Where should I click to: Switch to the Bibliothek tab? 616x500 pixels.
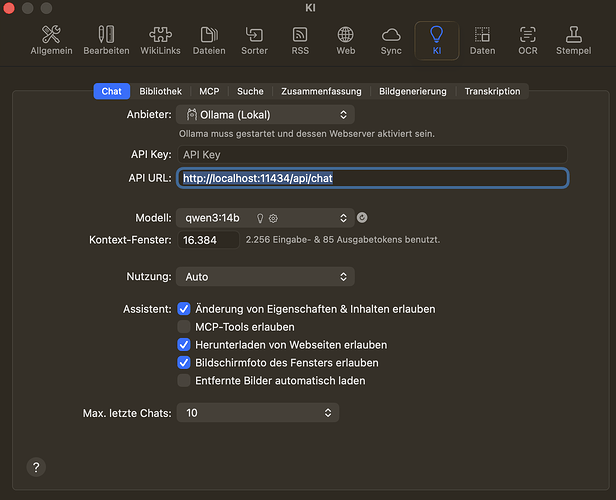[160, 91]
